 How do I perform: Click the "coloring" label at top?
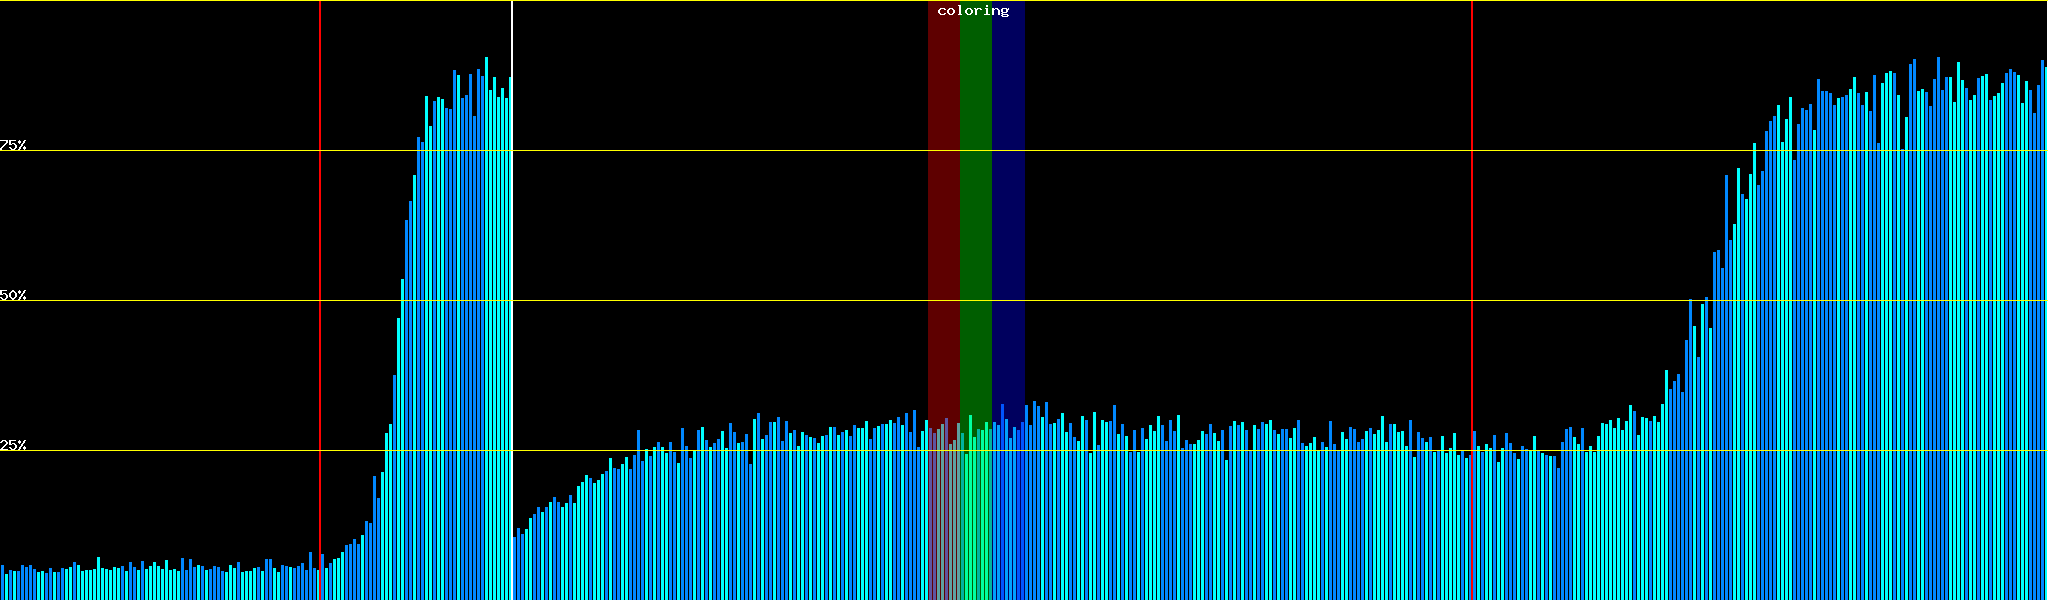coord(973,11)
